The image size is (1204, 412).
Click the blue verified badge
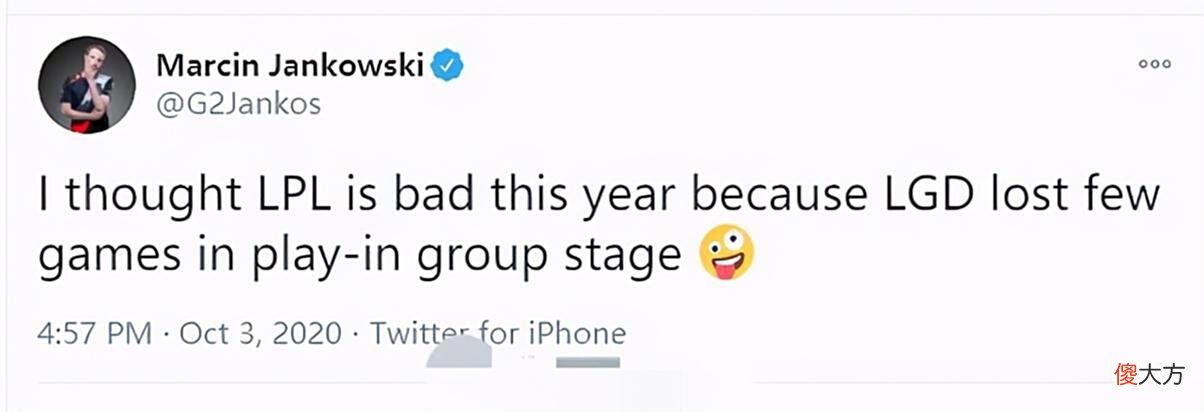click(447, 66)
